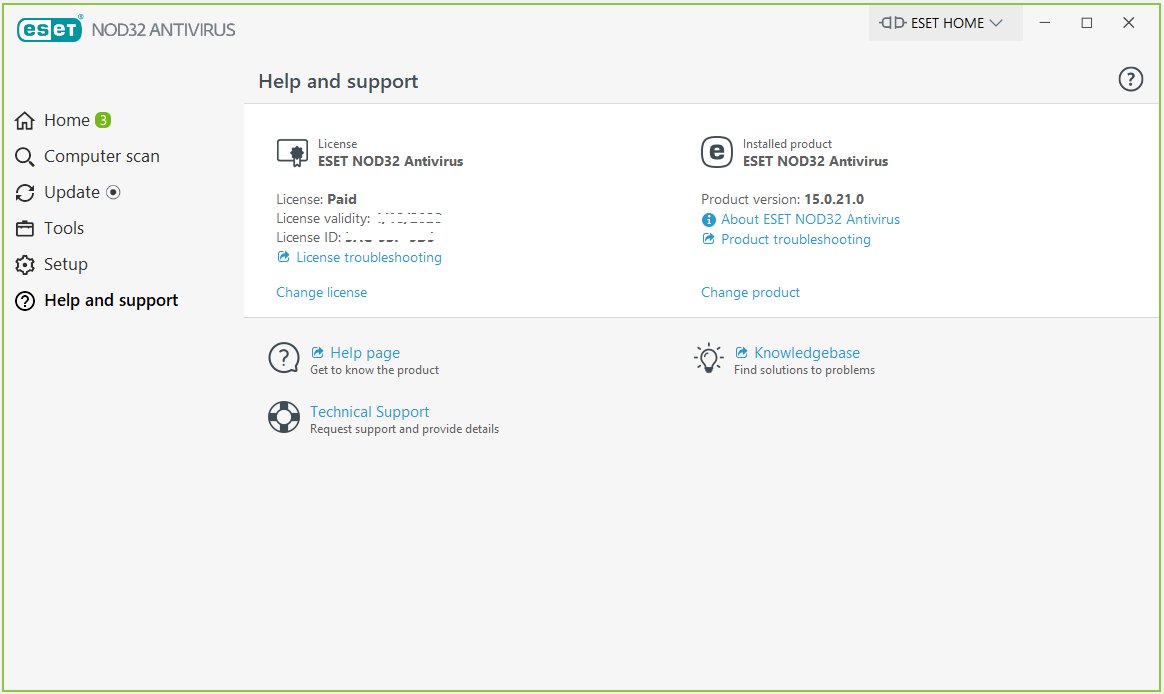Click the Help and support question mark icon in sidebar
This screenshot has height=694, width=1164.
[24, 301]
